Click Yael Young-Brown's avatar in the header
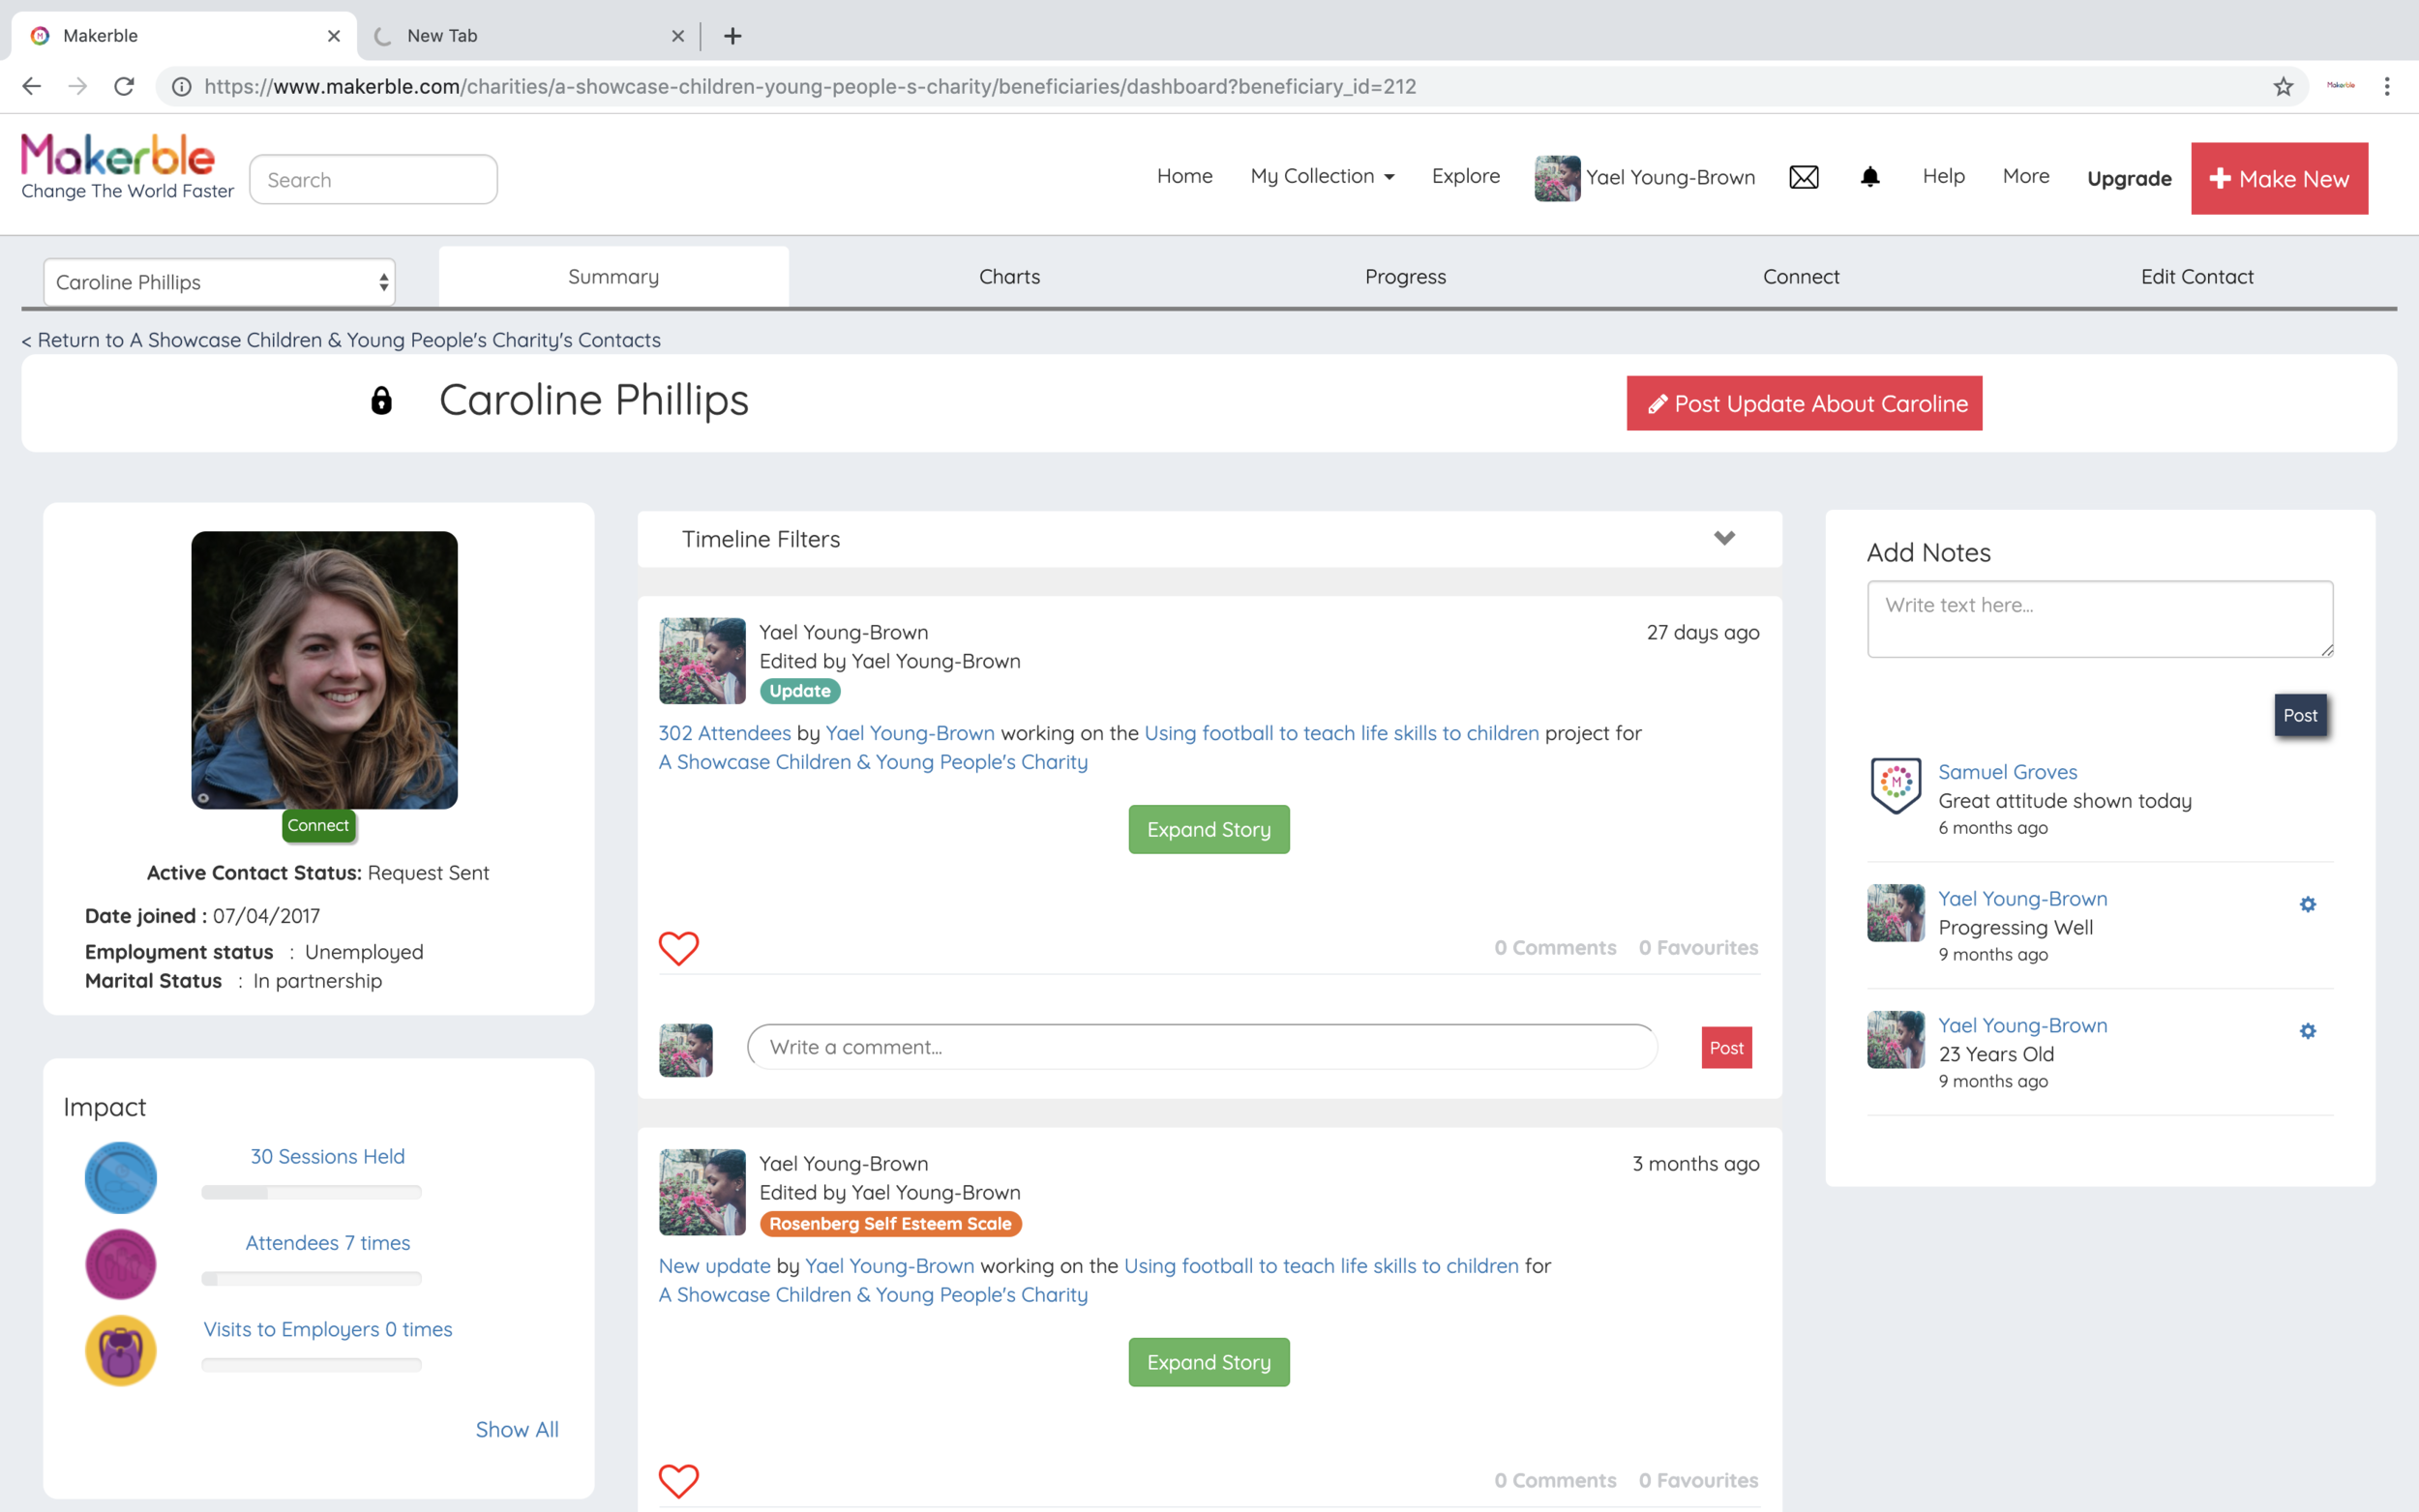The height and width of the screenshot is (1512, 2419). 1557,178
